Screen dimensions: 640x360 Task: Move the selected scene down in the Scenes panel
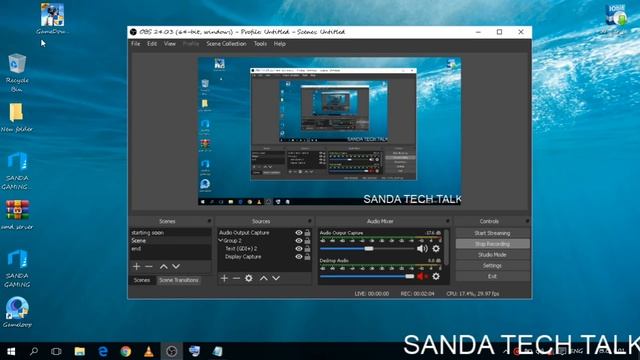[176, 267]
